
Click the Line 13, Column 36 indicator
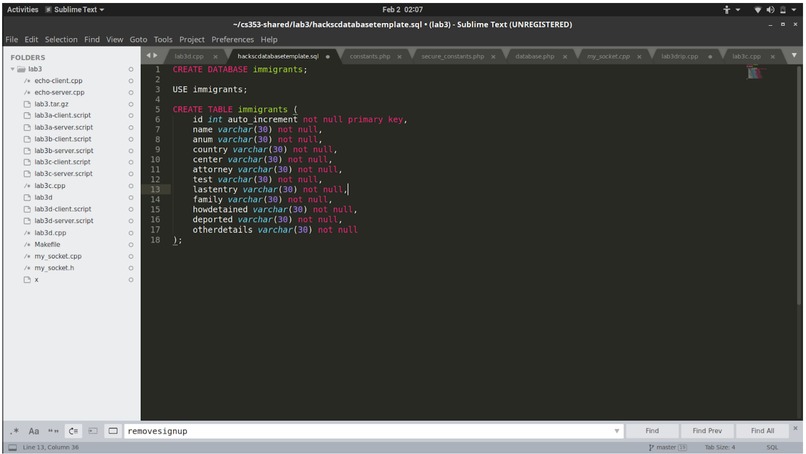point(50,447)
